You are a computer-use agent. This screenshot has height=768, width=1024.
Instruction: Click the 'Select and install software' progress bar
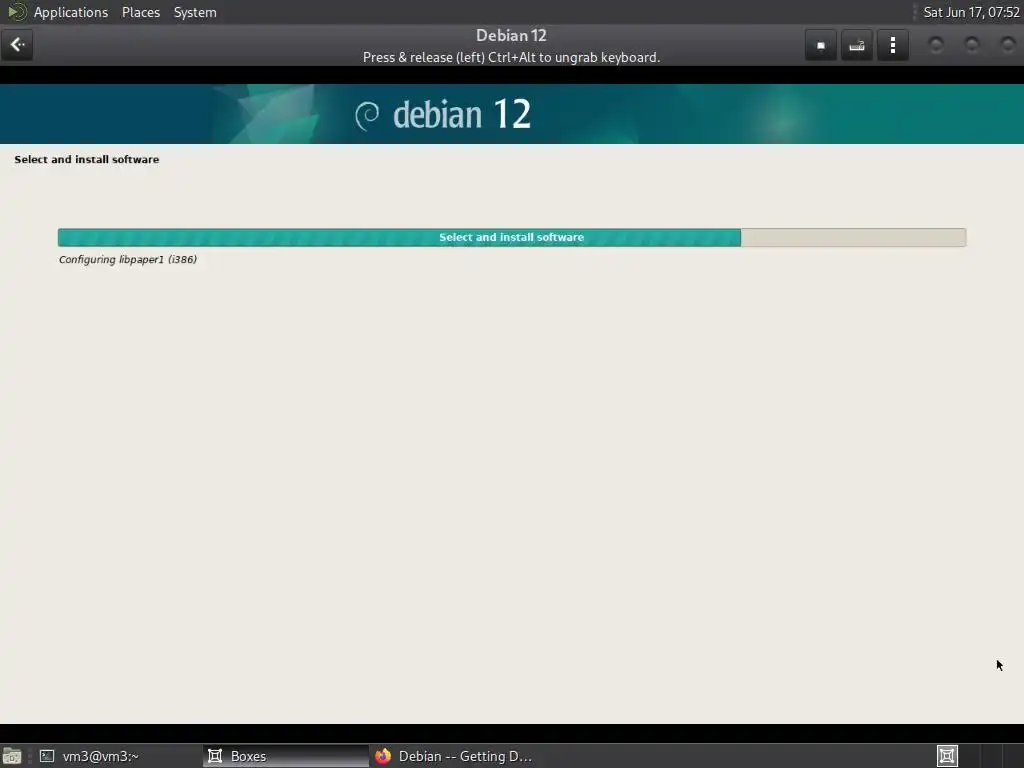(511, 238)
